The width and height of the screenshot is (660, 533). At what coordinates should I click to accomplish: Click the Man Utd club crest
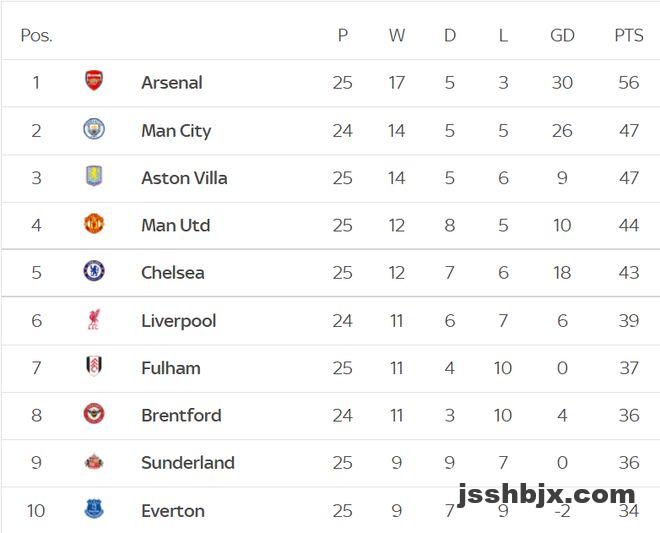click(94, 224)
